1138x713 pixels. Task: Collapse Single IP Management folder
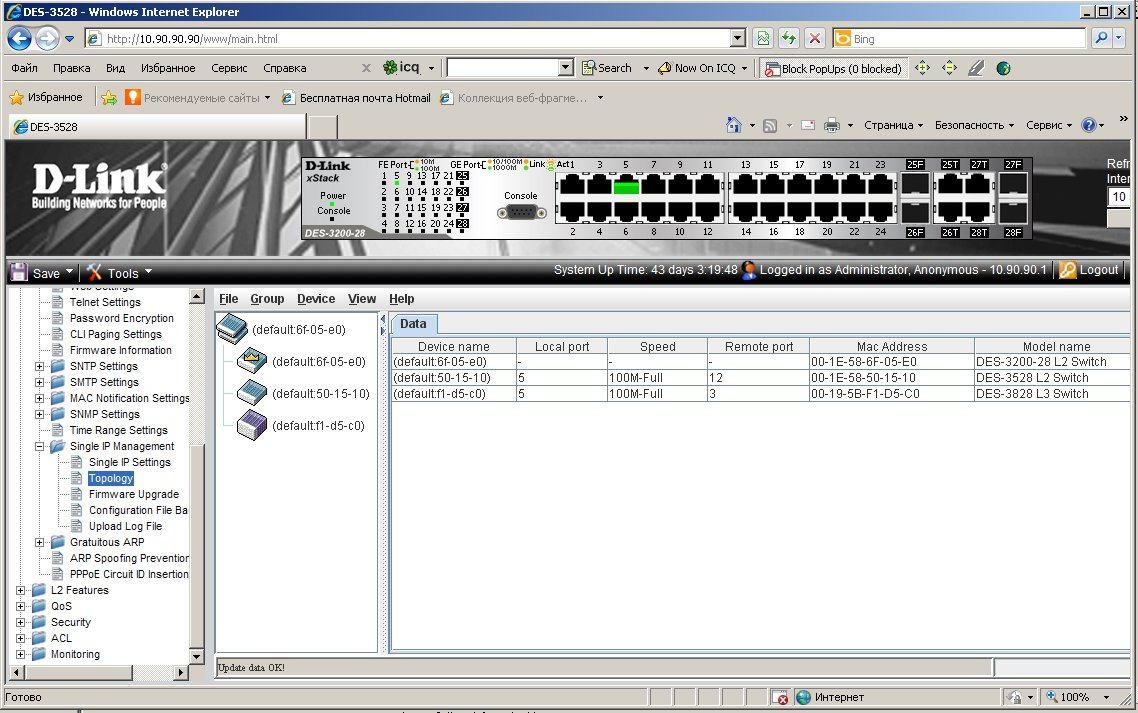click(x=40, y=446)
